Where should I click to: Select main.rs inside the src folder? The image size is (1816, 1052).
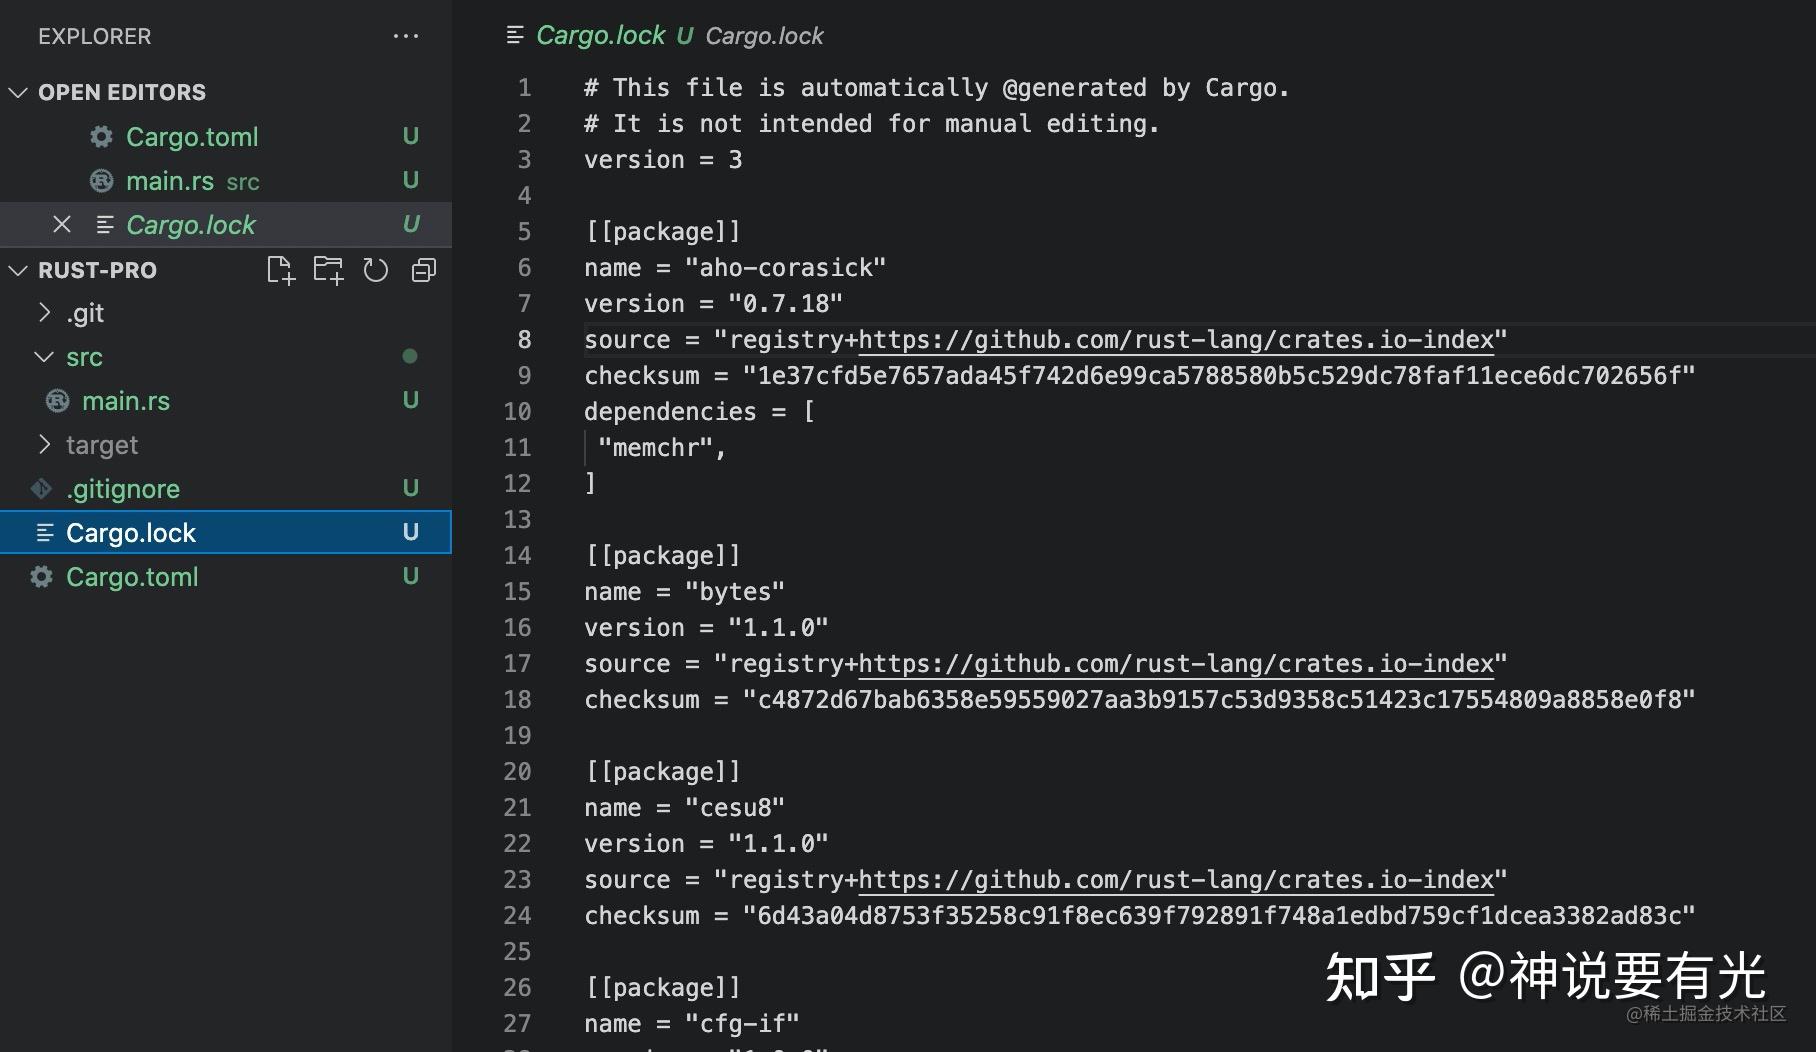126,401
